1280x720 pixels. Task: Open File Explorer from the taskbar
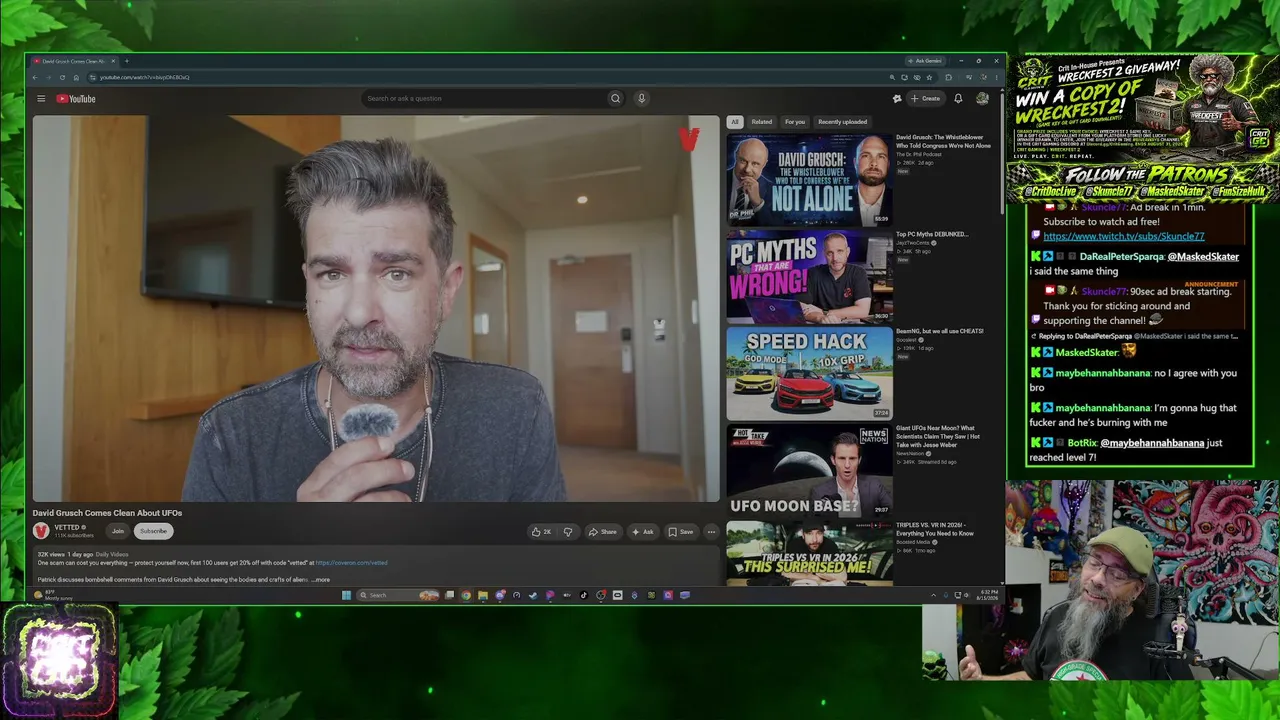[483, 595]
